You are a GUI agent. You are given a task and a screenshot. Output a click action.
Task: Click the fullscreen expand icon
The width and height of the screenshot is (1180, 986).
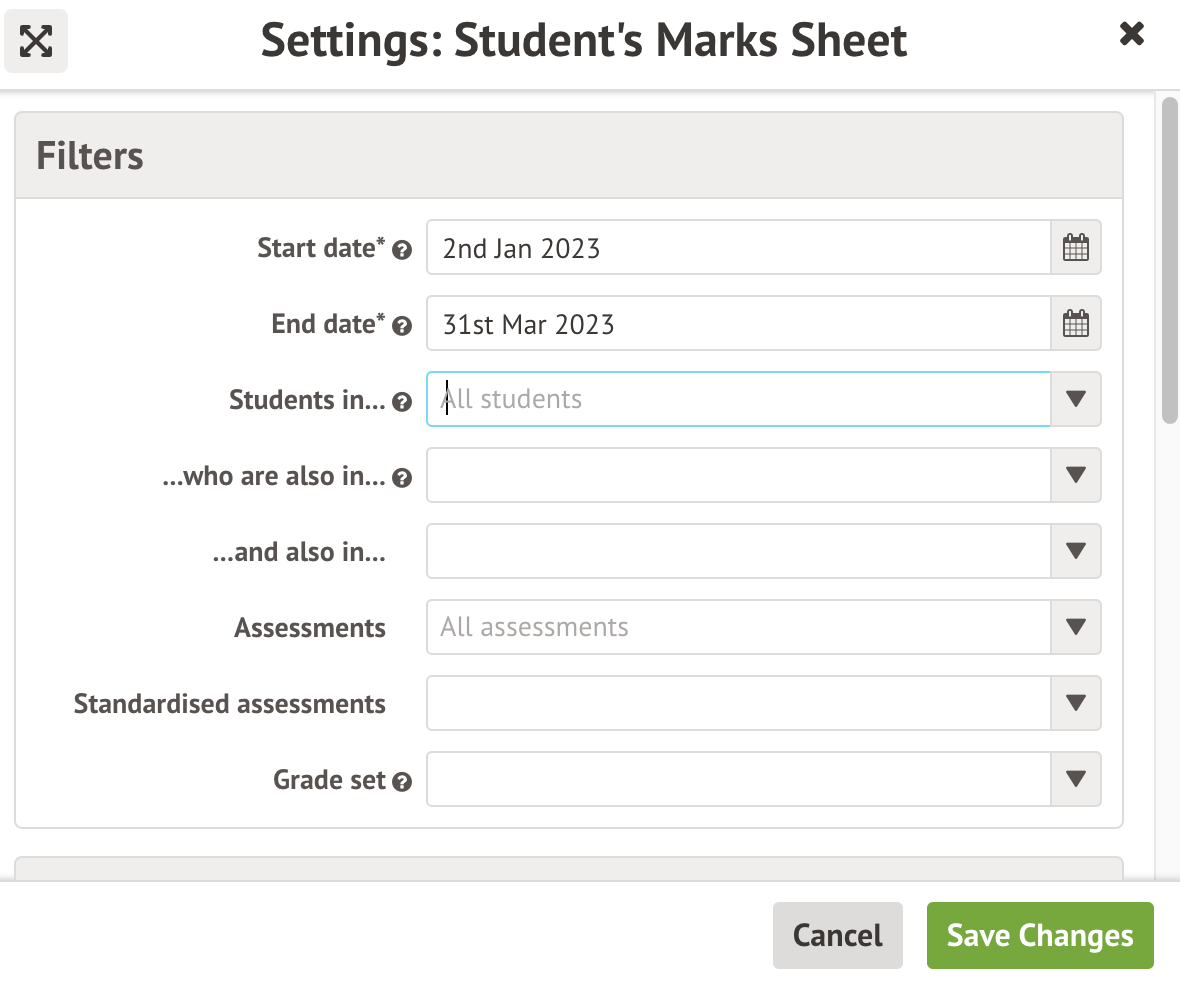(x=36, y=41)
